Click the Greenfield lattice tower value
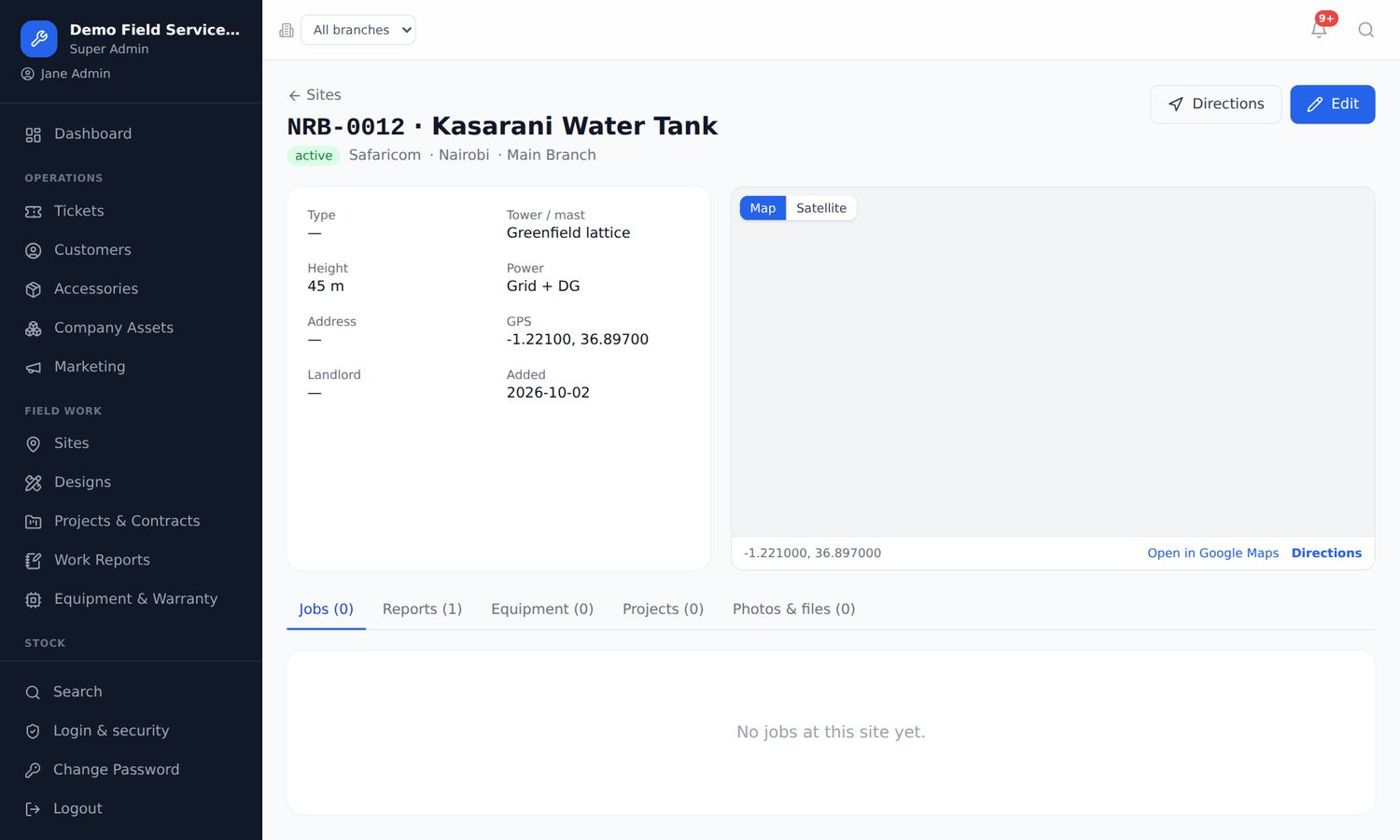Viewport: 1400px width, 840px height. (568, 233)
